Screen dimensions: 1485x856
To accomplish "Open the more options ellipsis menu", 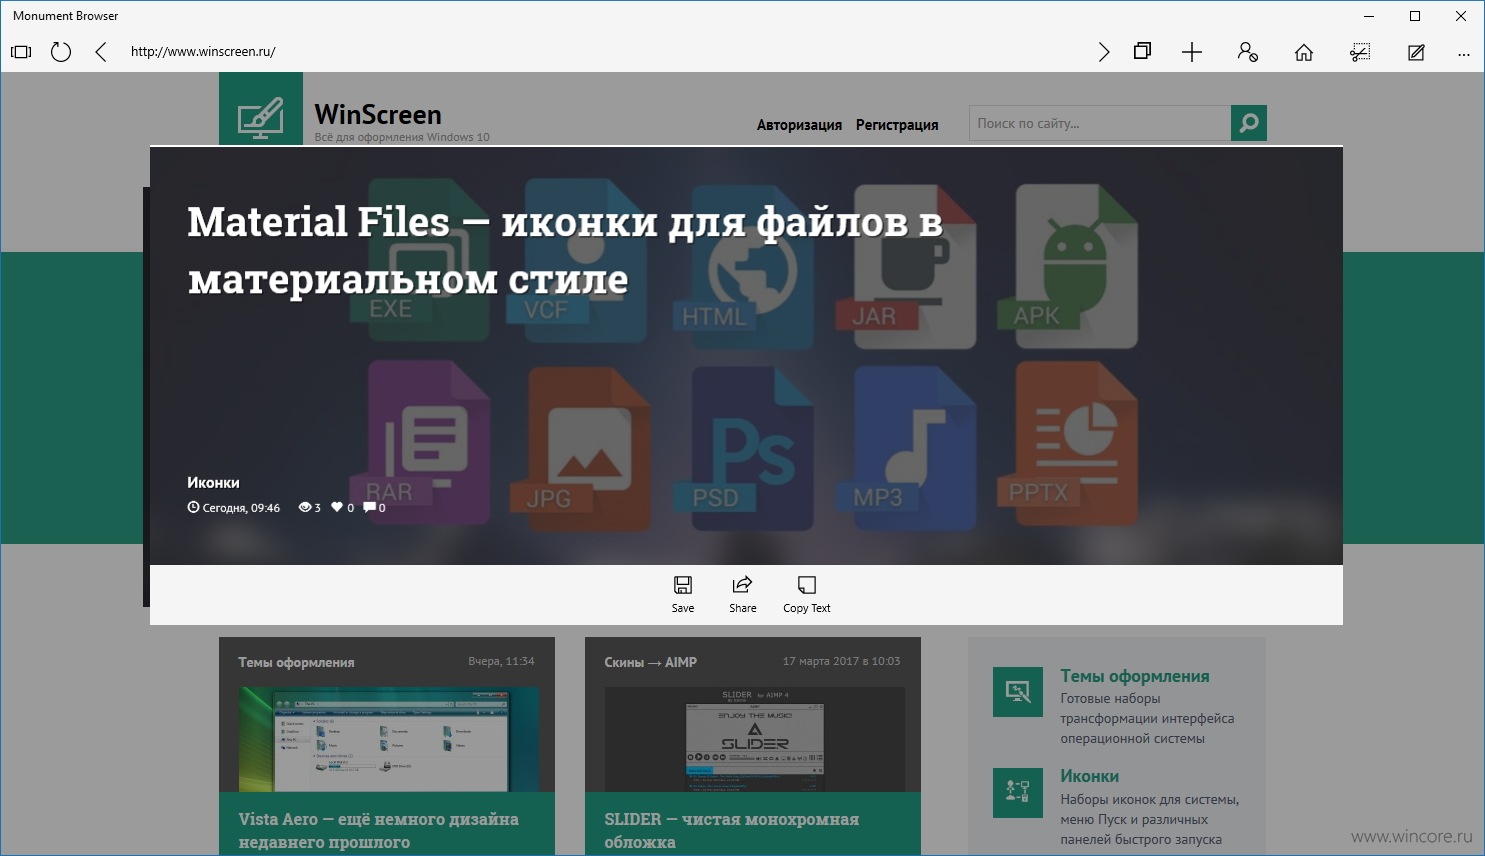I will pyautogui.click(x=1464, y=54).
